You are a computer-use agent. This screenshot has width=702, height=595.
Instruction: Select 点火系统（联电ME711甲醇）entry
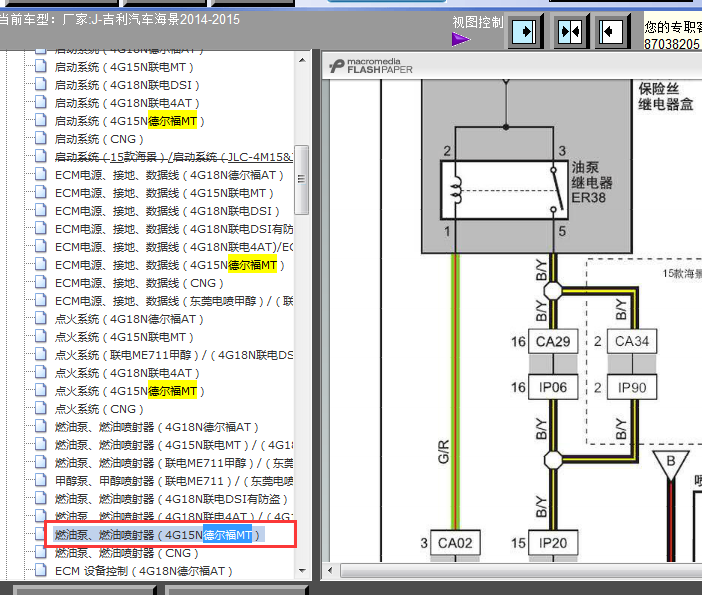tap(173, 355)
